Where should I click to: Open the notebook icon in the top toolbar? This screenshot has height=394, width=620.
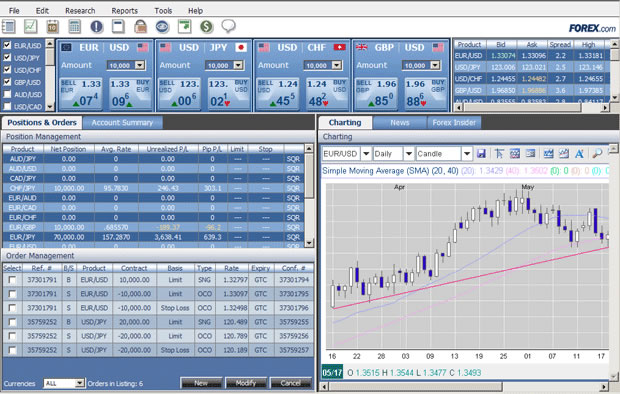point(8,27)
